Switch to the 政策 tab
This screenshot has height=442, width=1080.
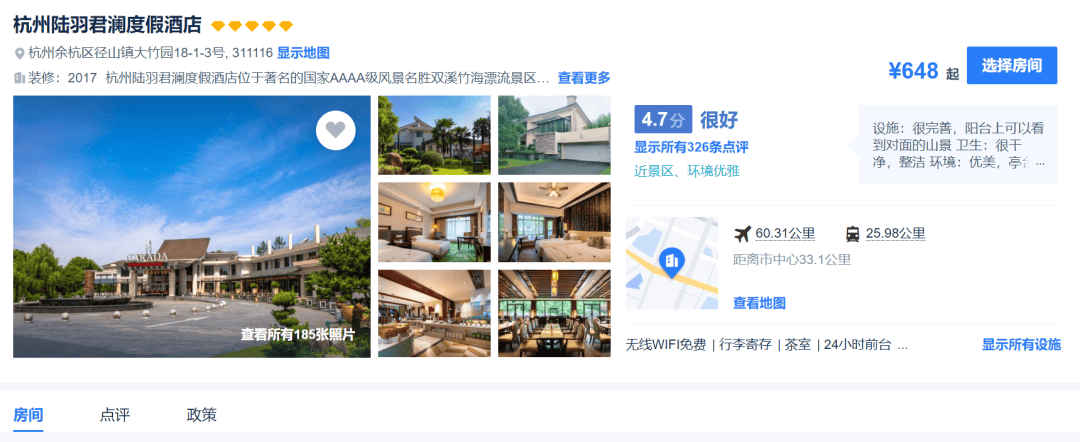click(201, 415)
